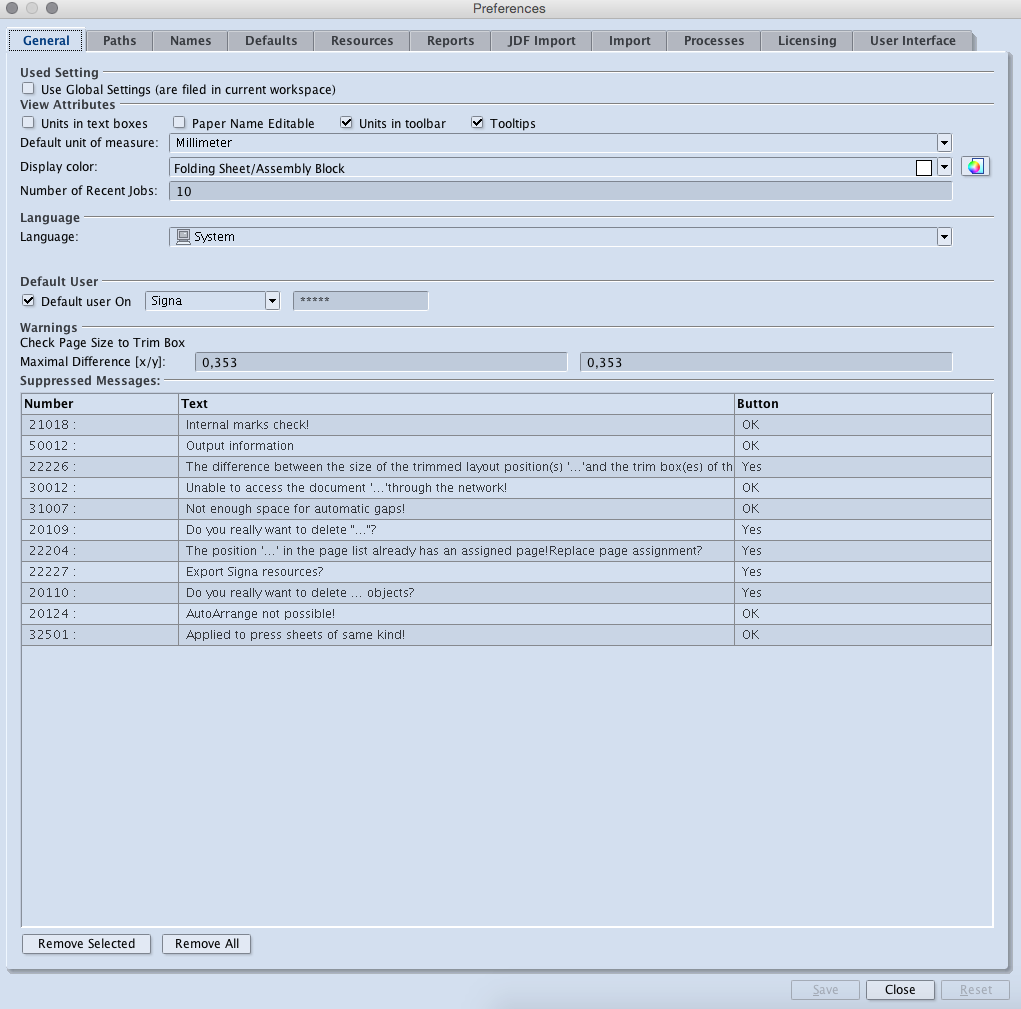The height and width of the screenshot is (1009, 1021).
Task: Select message number 20110
Action: click(507, 592)
